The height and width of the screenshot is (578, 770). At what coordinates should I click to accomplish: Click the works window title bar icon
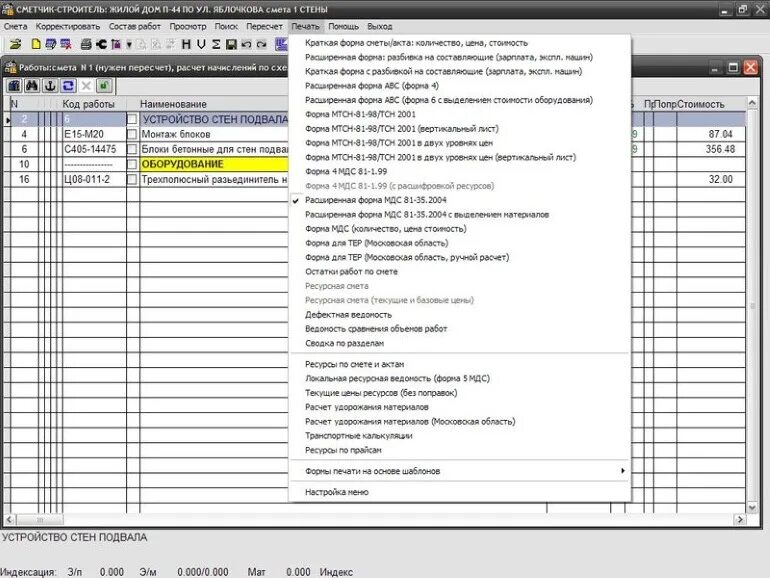click(x=10, y=67)
